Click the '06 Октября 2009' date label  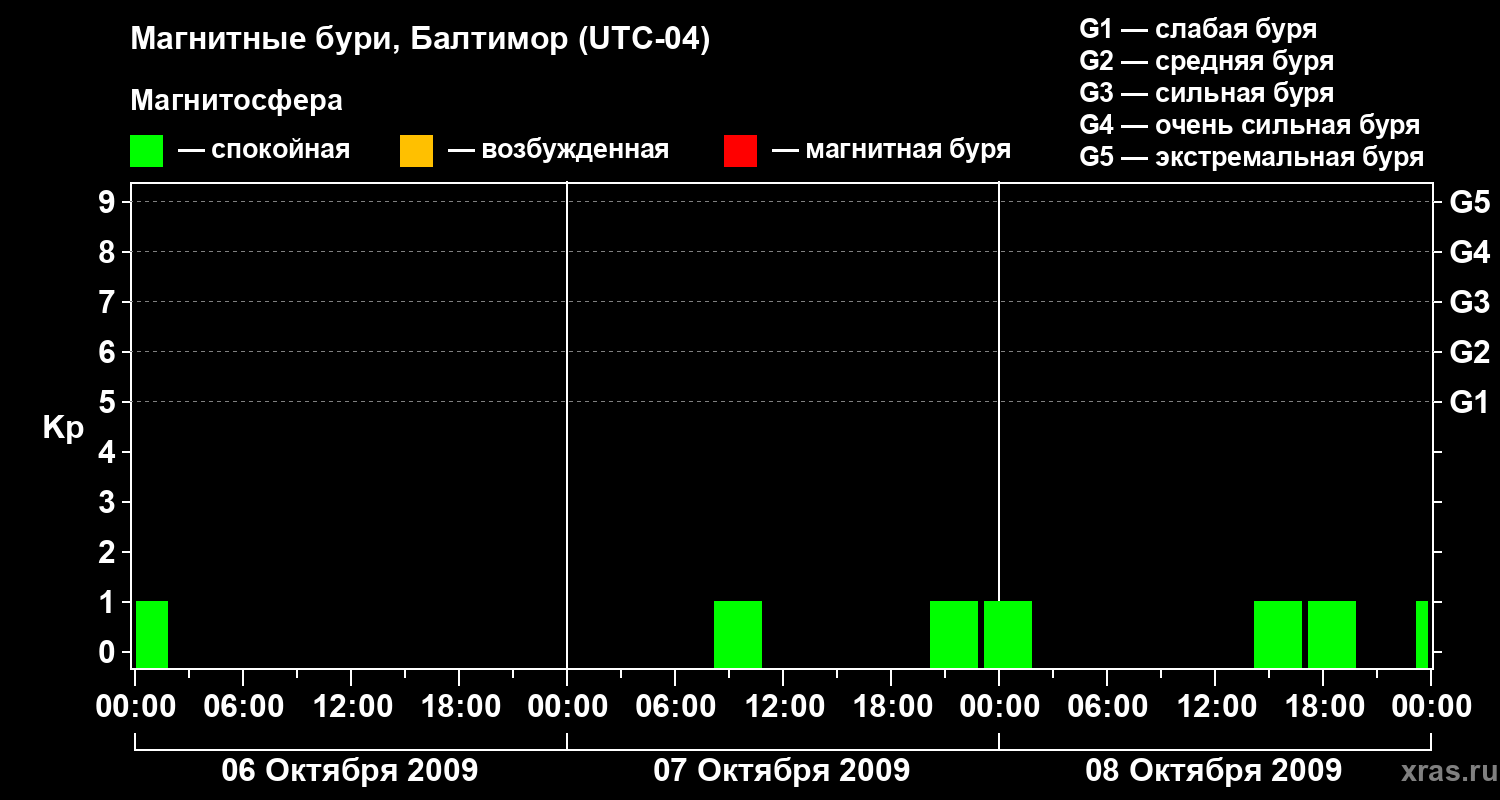[x=350, y=771]
